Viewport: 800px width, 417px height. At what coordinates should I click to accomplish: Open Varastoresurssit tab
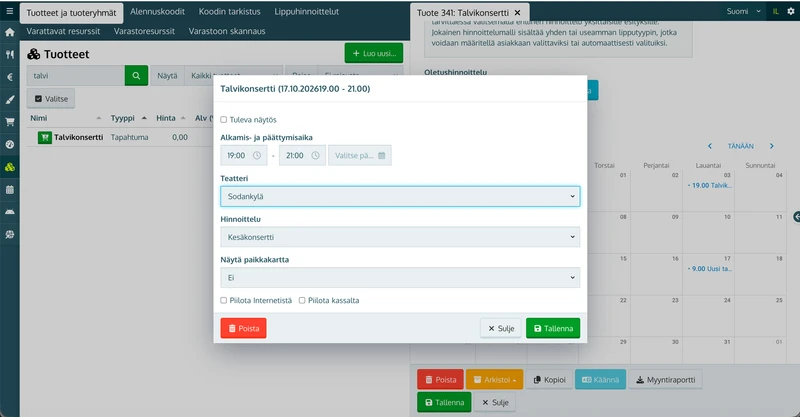(x=144, y=31)
